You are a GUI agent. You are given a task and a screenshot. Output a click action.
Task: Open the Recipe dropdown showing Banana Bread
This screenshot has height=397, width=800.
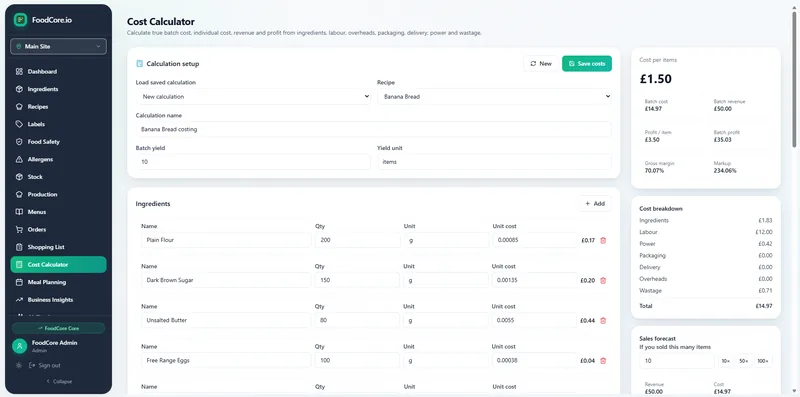point(494,96)
